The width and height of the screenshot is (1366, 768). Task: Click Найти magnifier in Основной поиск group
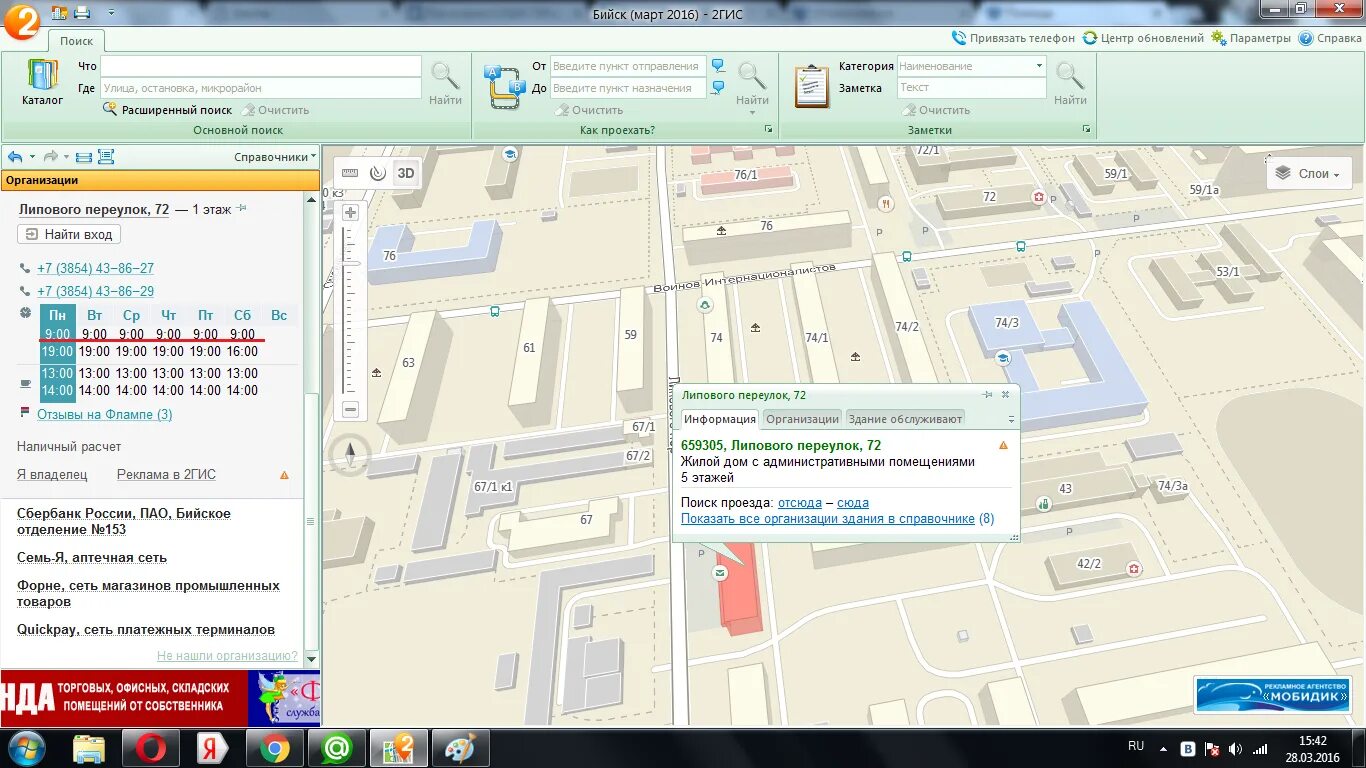[445, 83]
